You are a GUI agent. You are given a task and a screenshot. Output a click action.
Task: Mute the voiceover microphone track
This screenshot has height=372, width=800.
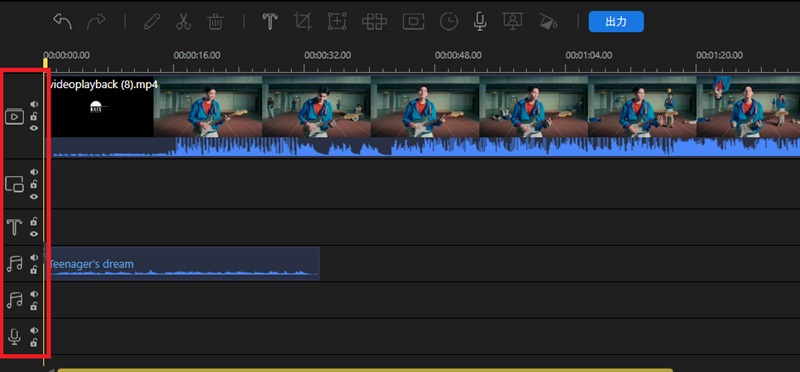point(34,331)
